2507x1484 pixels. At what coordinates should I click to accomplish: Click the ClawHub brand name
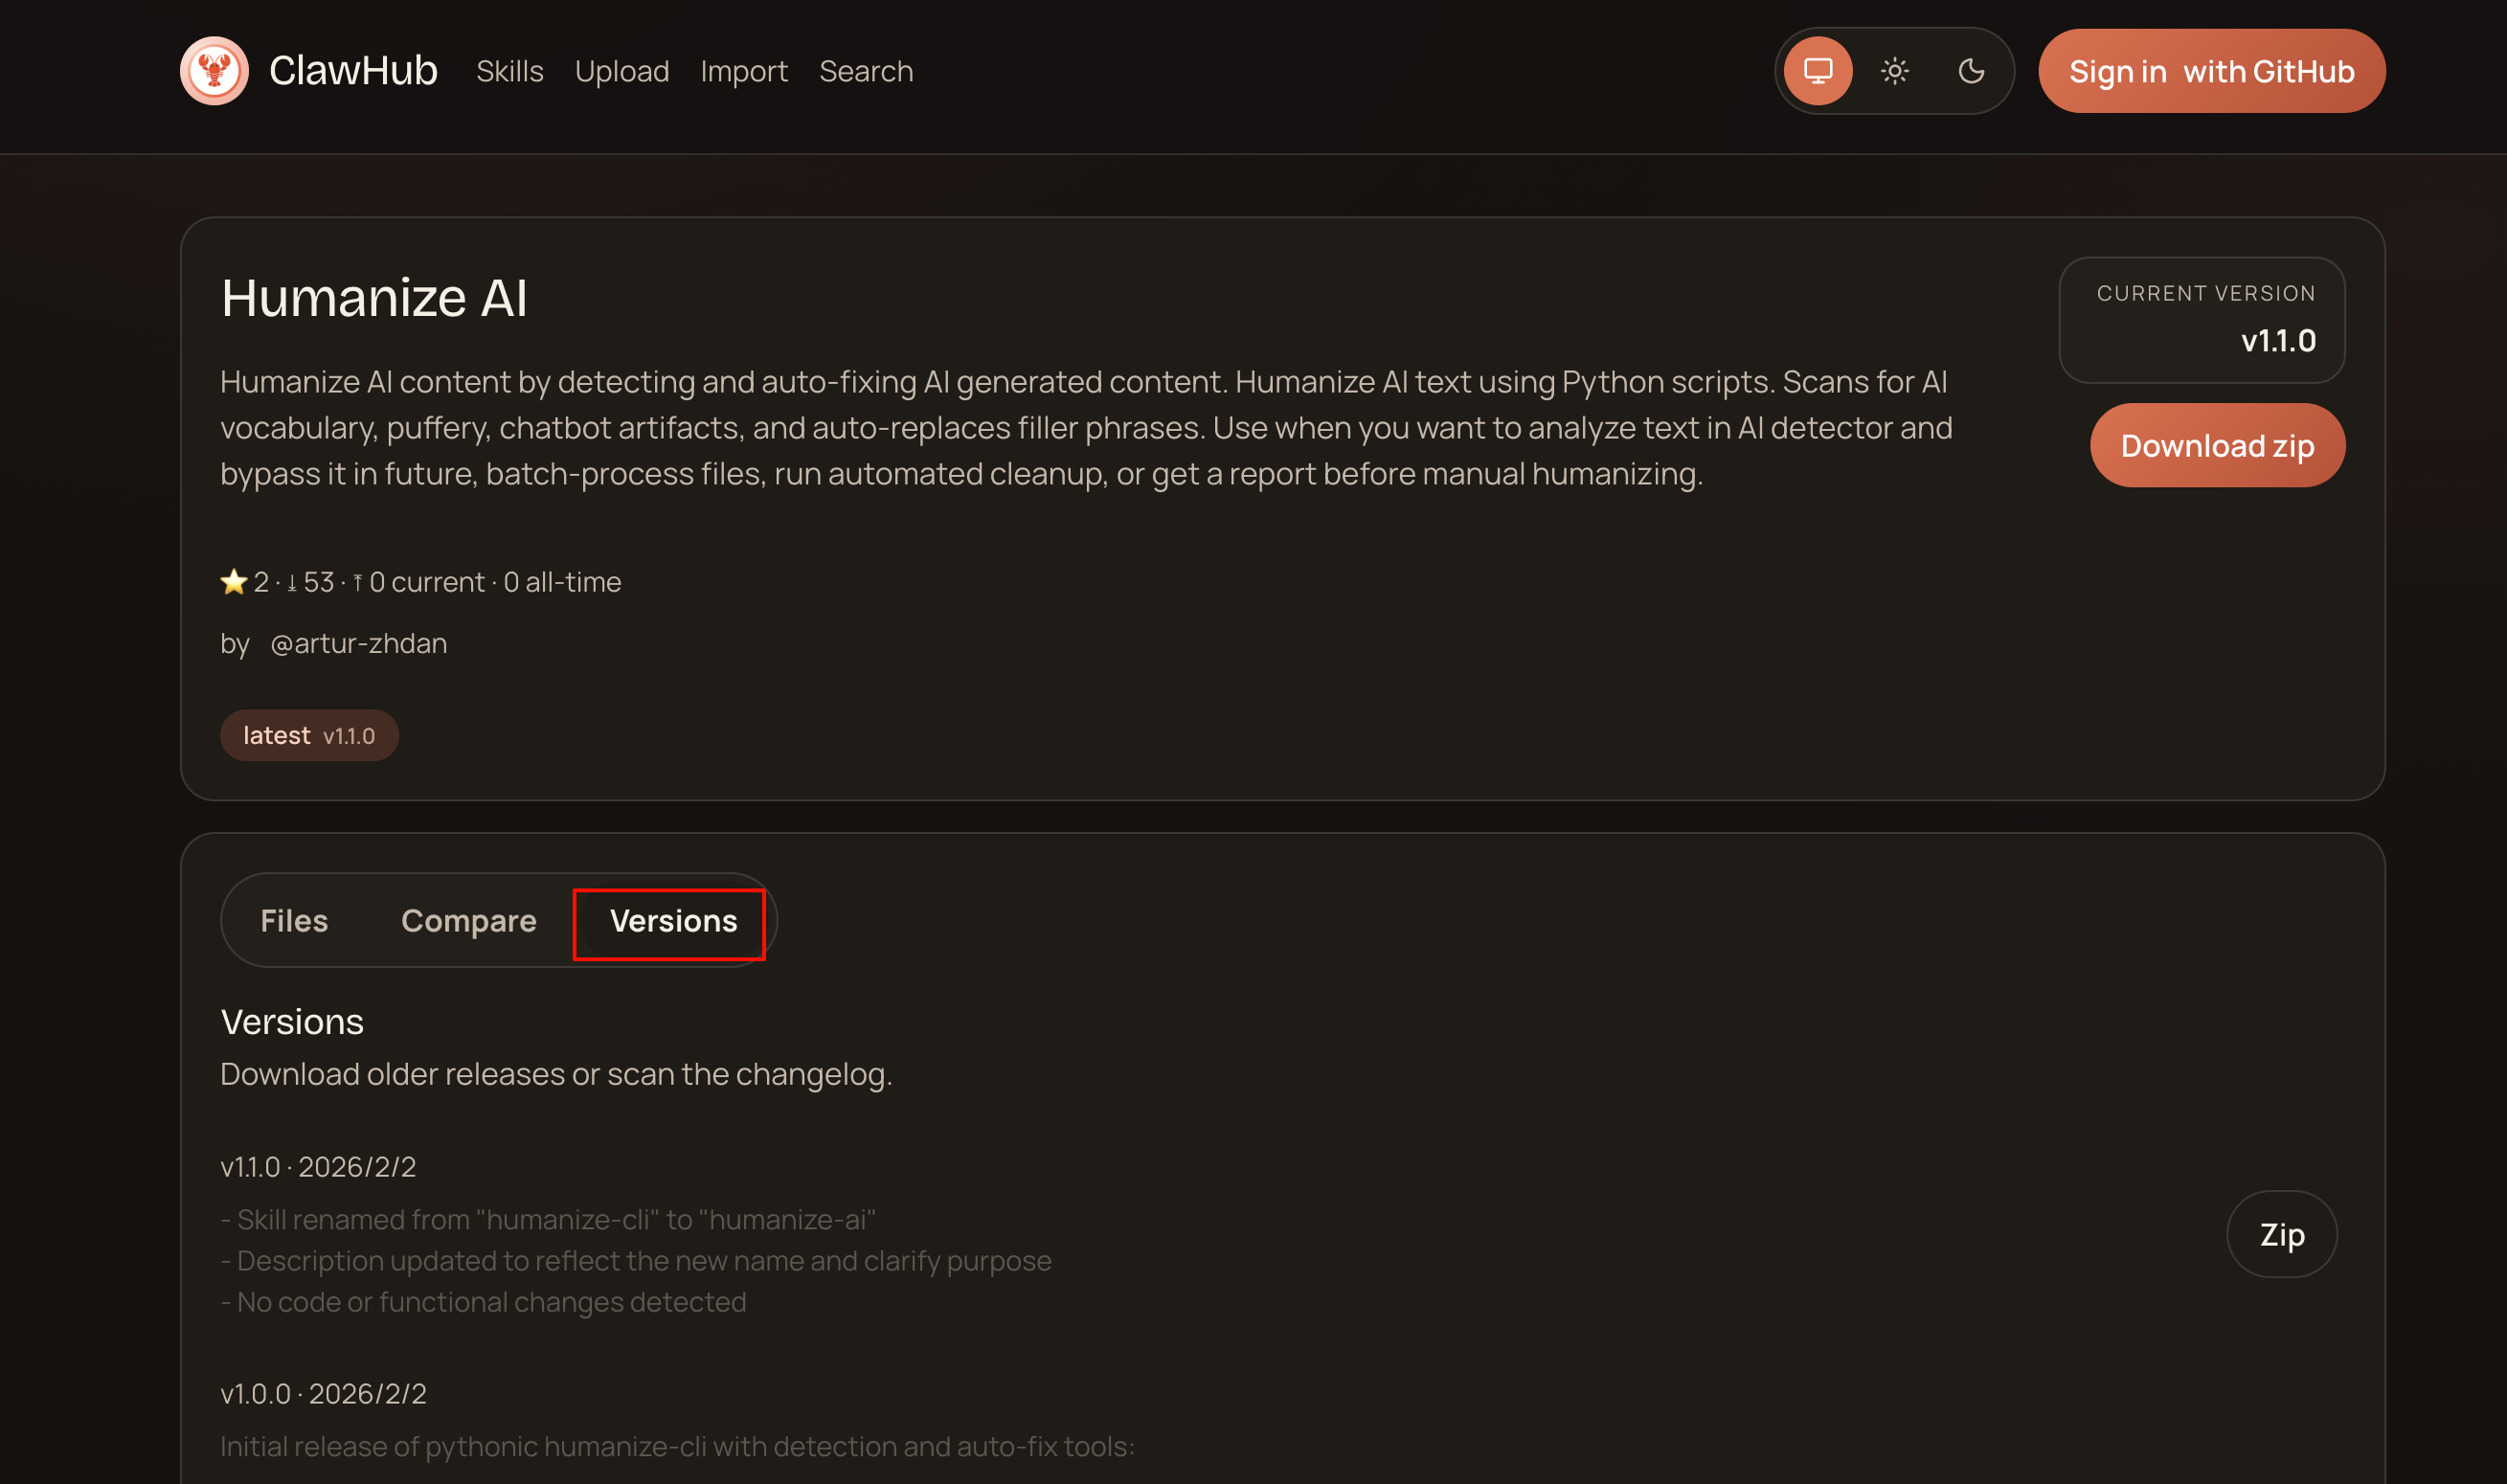353,71
